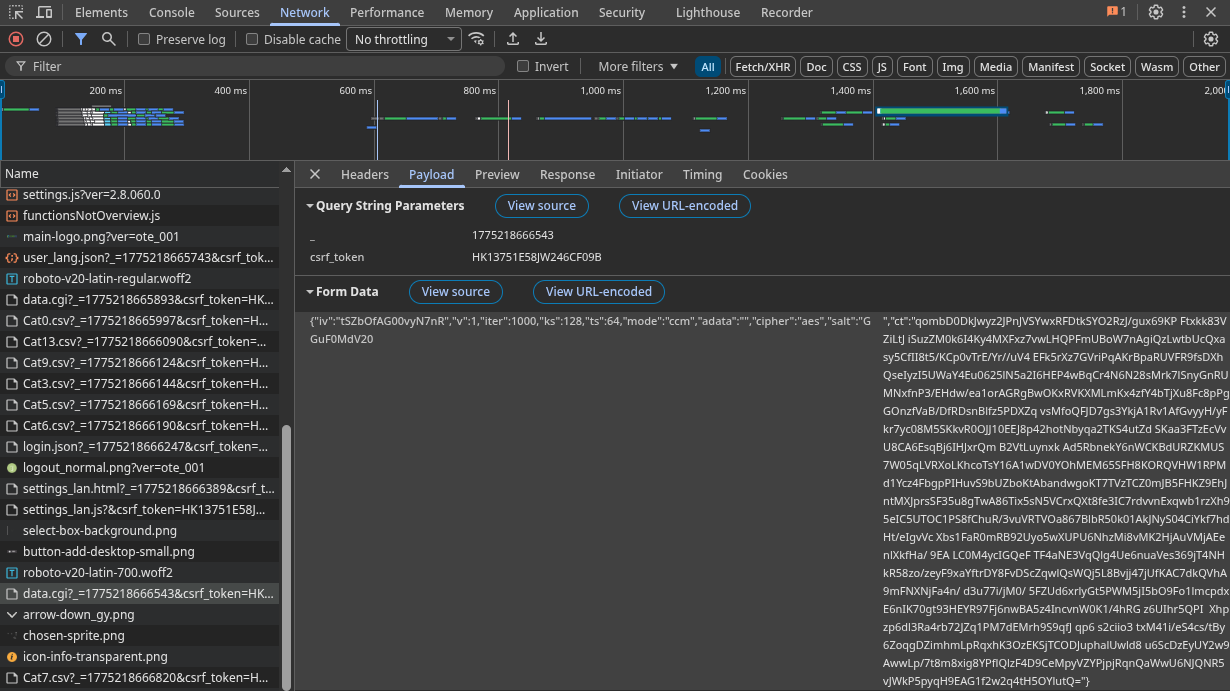
Task: Import HAR file
Action: (513, 39)
